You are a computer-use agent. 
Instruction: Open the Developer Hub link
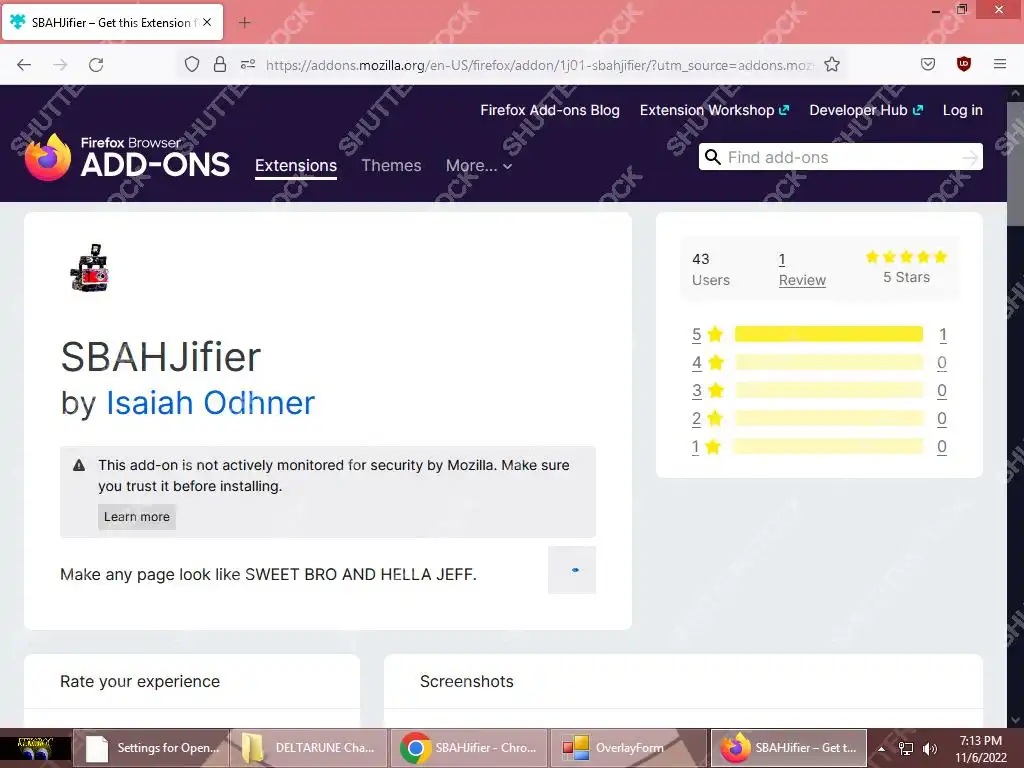coord(866,110)
